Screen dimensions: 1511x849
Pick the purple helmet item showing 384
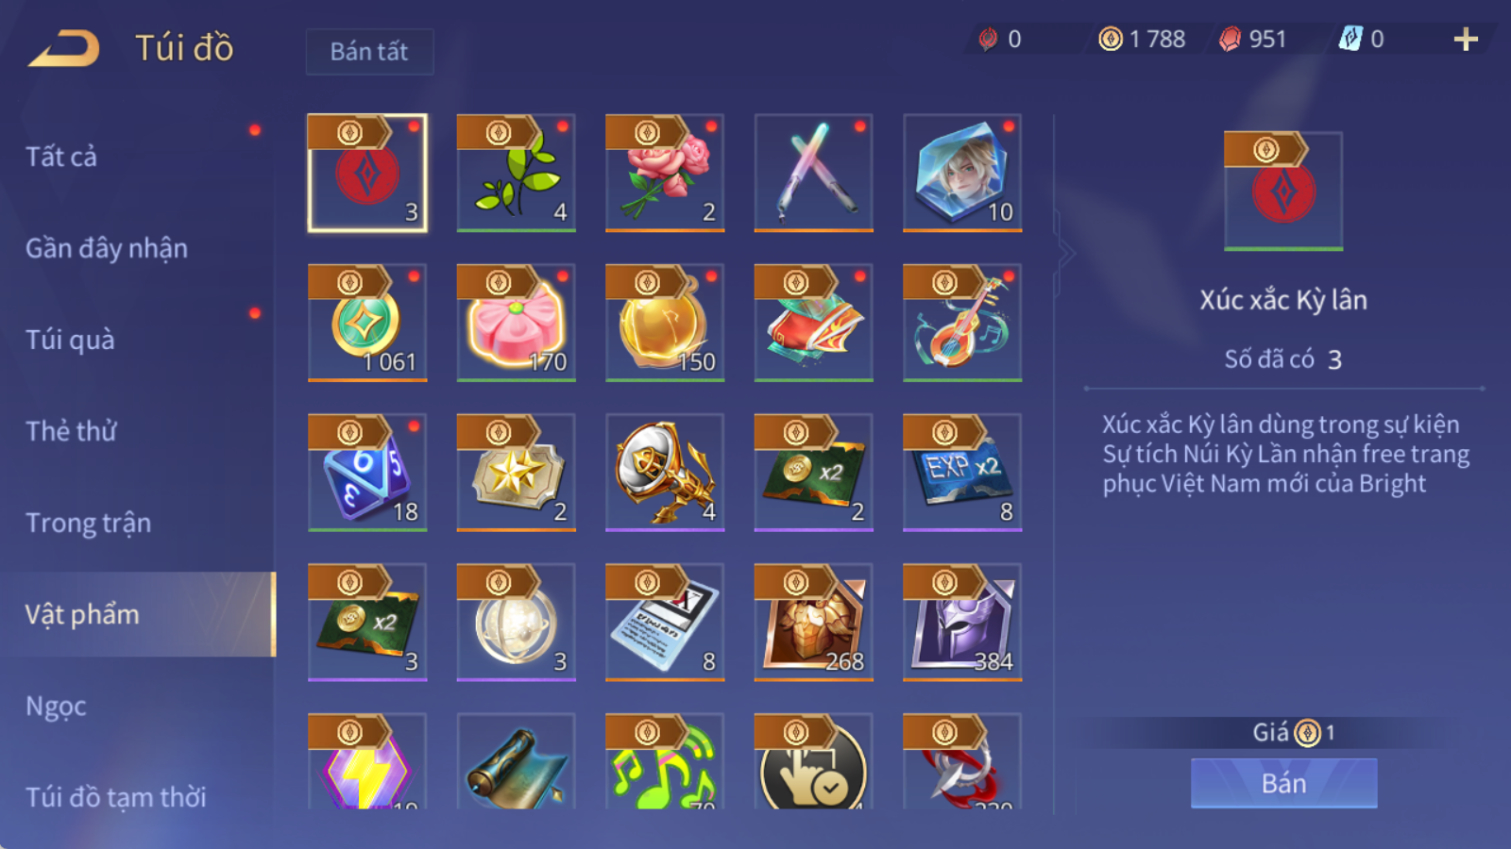coord(962,623)
